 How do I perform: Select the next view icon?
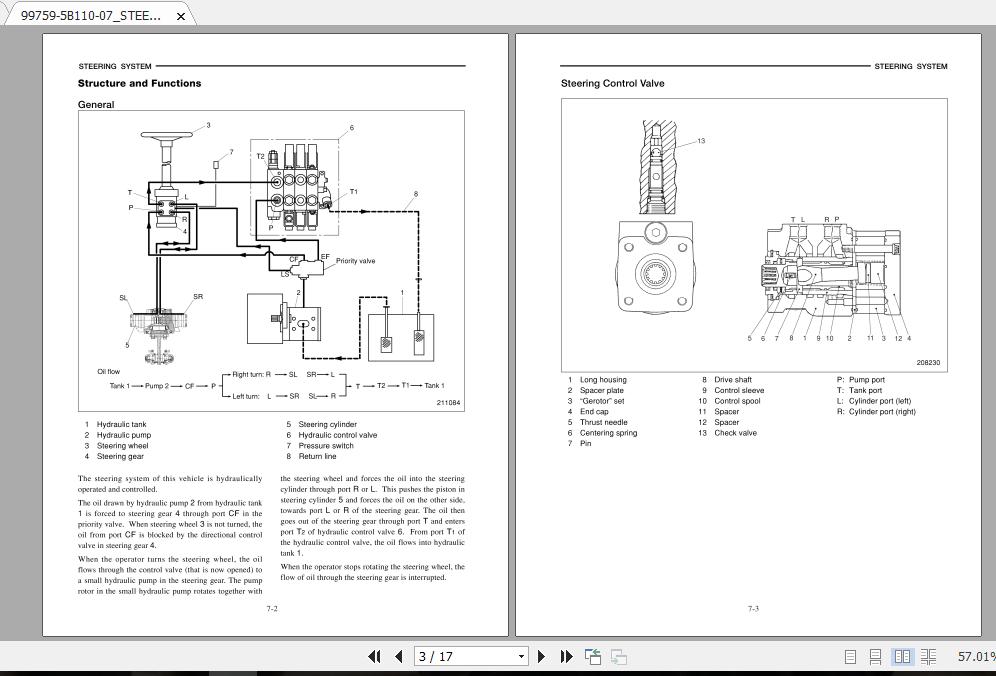pyautogui.click(x=618, y=656)
